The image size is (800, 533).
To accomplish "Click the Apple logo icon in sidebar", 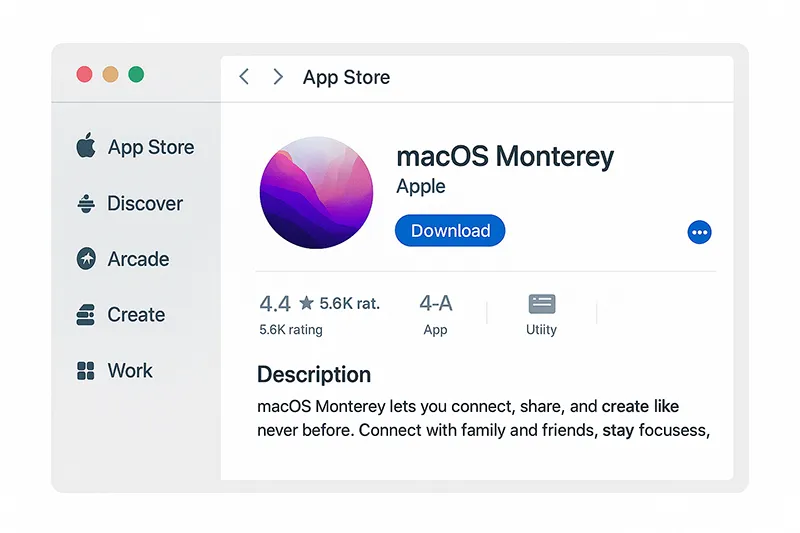I will pyautogui.click(x=86, y=147).
